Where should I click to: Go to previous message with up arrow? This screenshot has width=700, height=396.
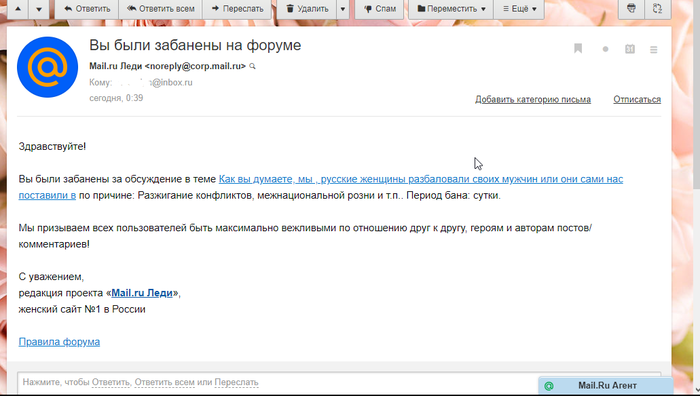pyautogui.click(x=18, y=9)
